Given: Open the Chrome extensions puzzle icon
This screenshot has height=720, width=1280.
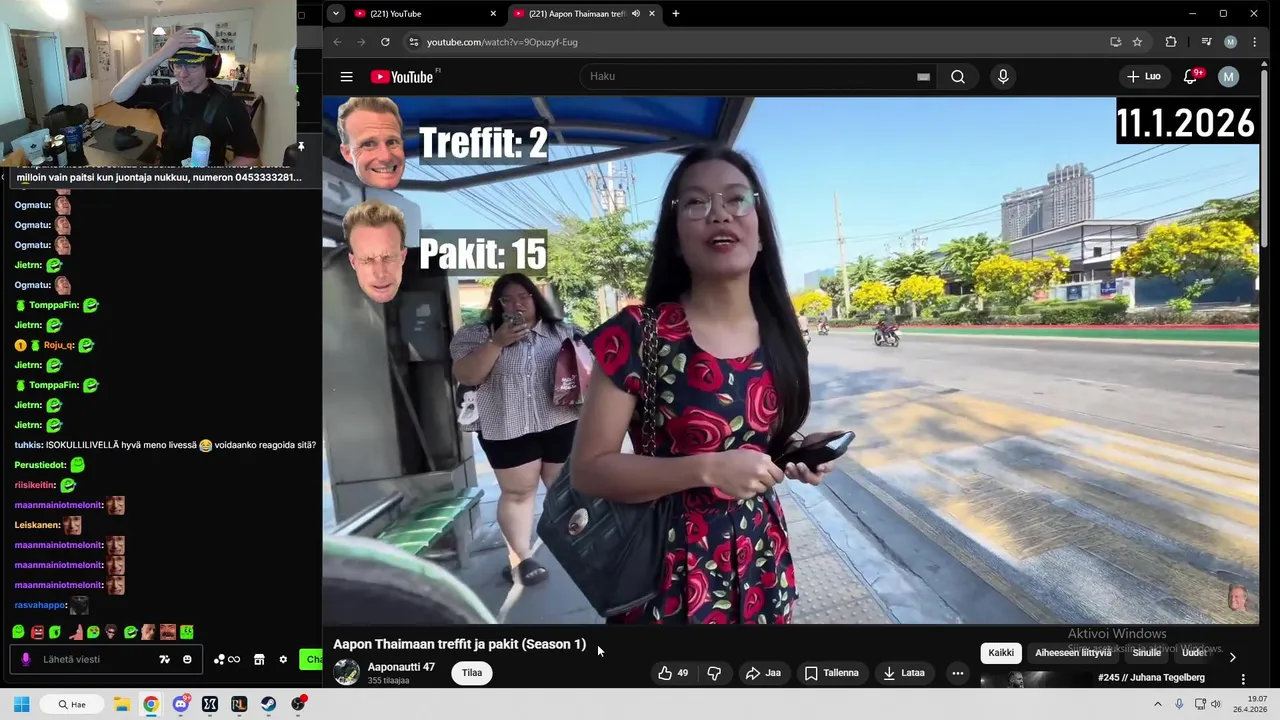Looking at the screenshot, I should point(1171,42).
